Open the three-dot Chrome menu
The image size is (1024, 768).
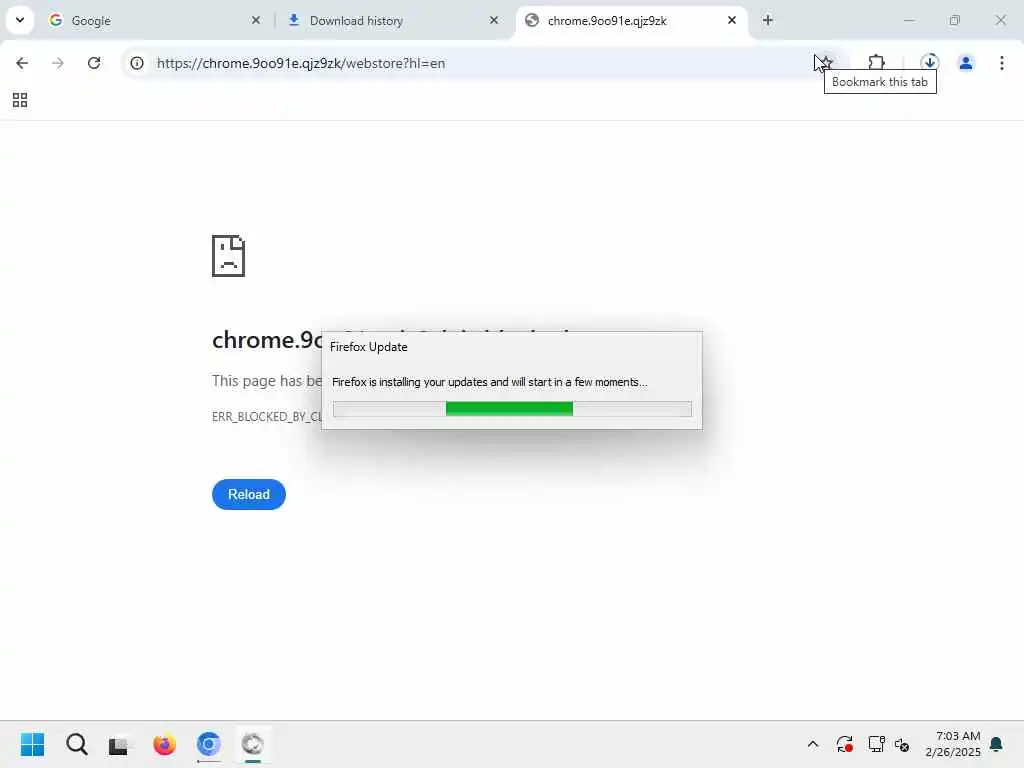coord(1001,63)
